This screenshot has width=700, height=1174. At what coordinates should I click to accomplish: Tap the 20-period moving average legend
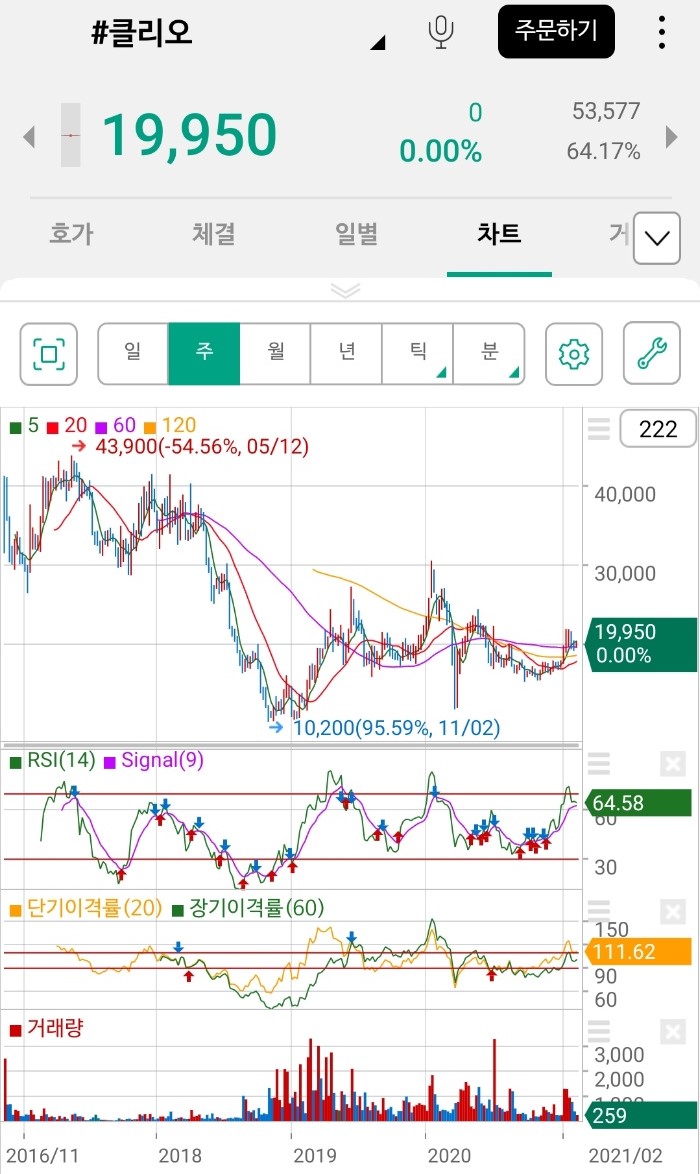click(67, 426)
